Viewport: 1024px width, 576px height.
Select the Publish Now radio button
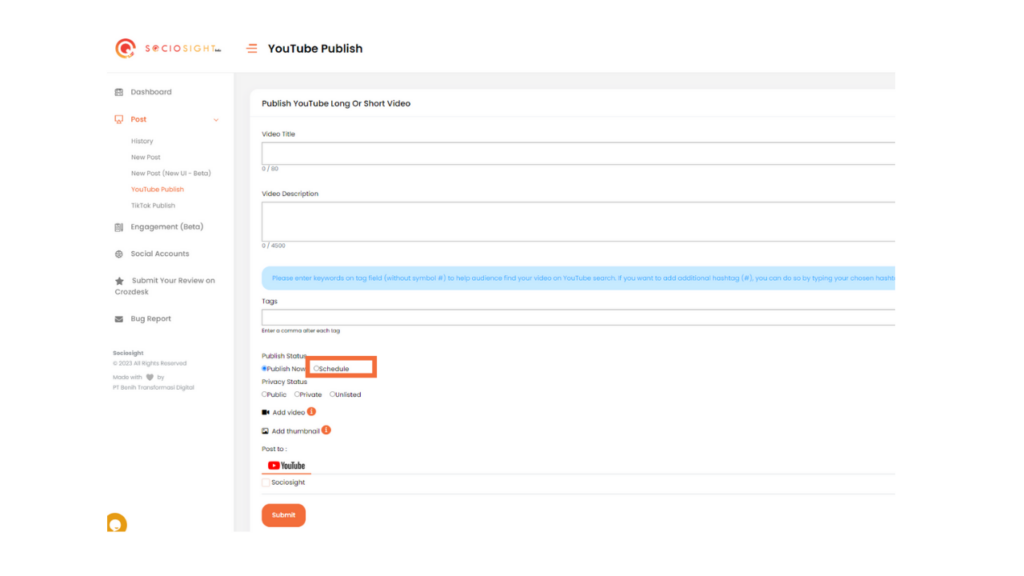coord(264,369)
